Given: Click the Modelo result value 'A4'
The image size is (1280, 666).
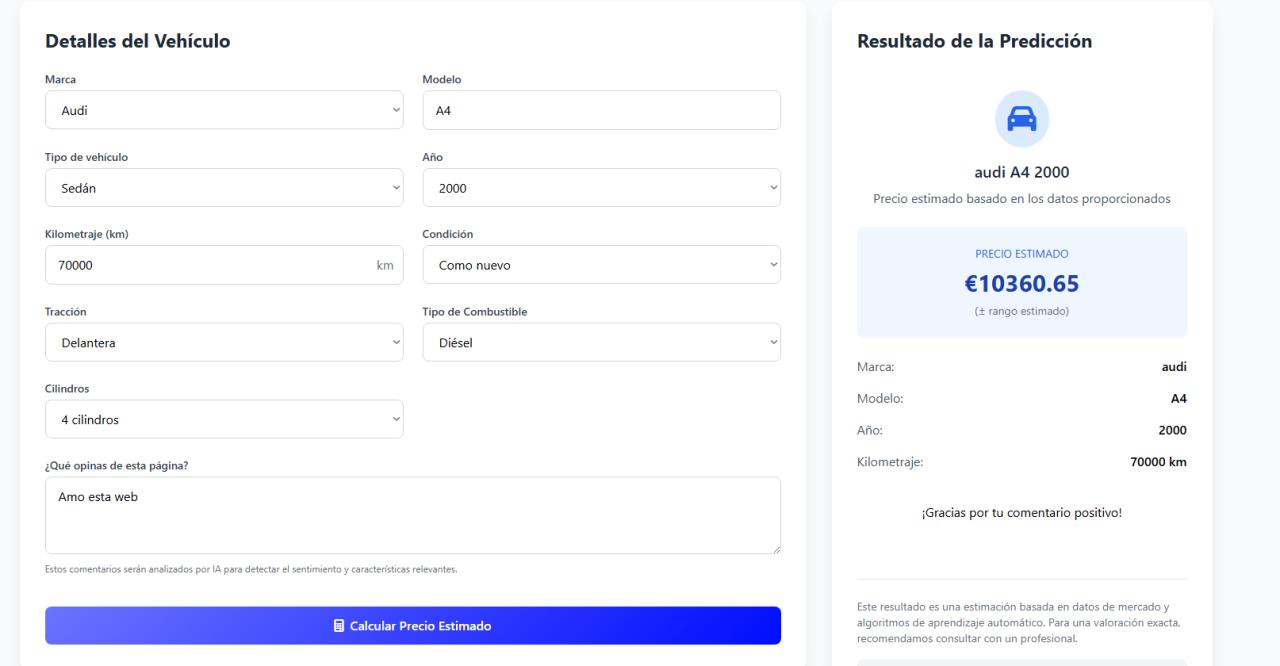Looking at the screenshot, I should (x=1179, y=399).
